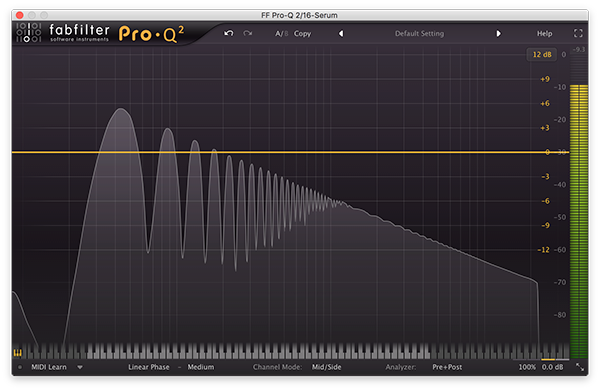This screenshot has height=390, width=600.
Task: Switch the Mid/Side channel mode
Action: point(326,367)
